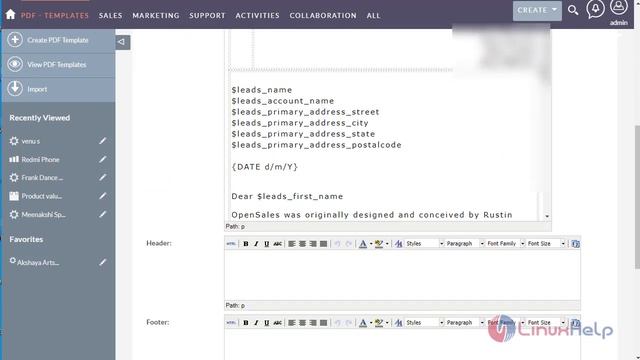Image resolution: width=640 pixels, height=360 pixels.
Task: Open HTML source in Footer toolbar
Action: point(231,323)
